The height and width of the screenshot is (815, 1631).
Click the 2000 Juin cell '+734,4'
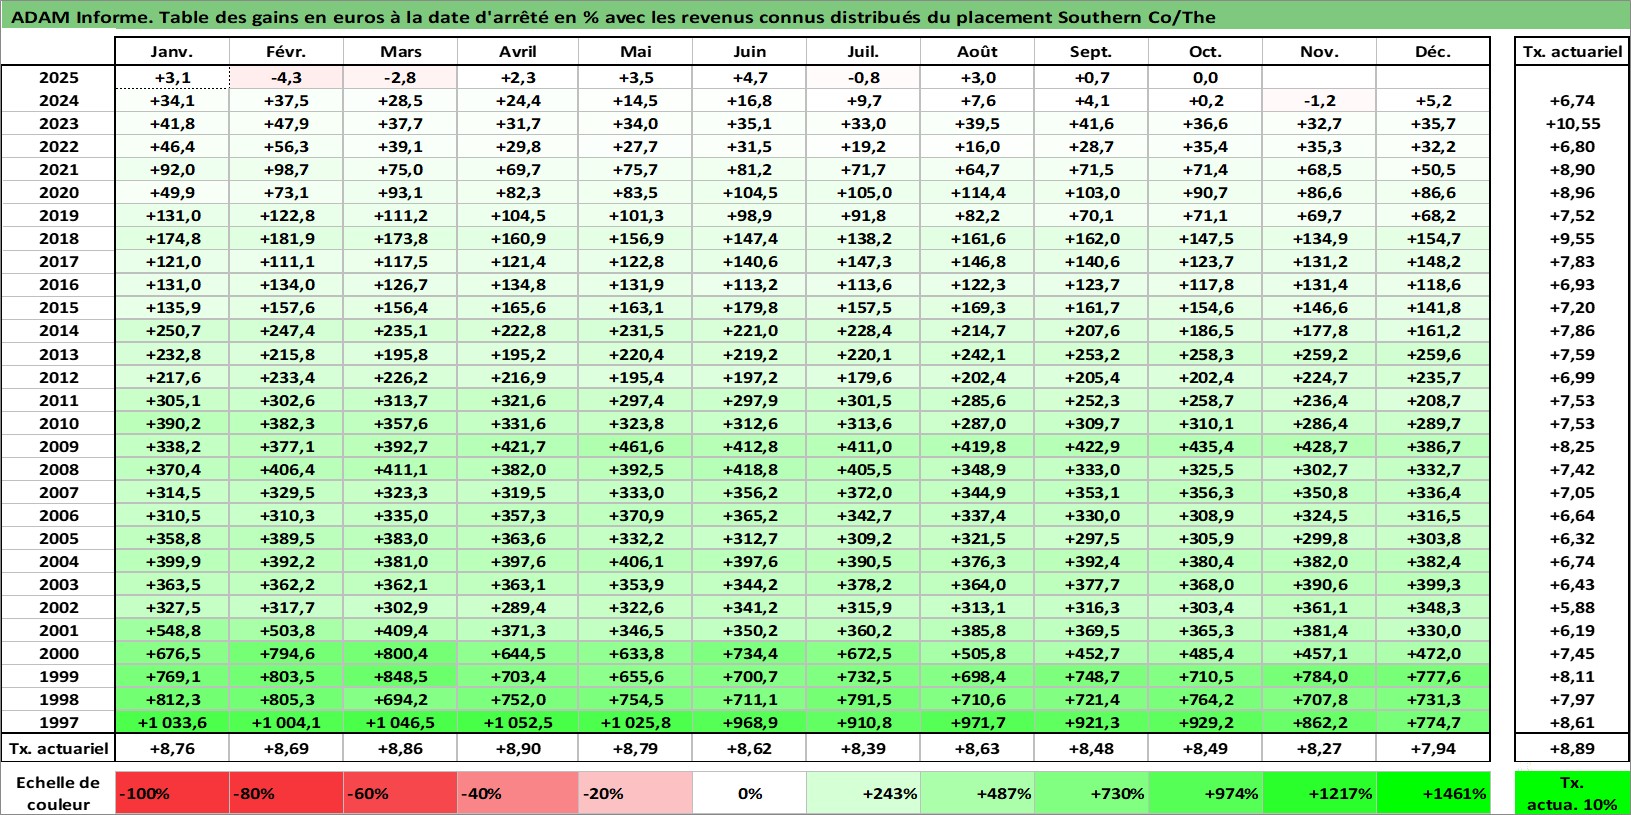coord(749,653)
